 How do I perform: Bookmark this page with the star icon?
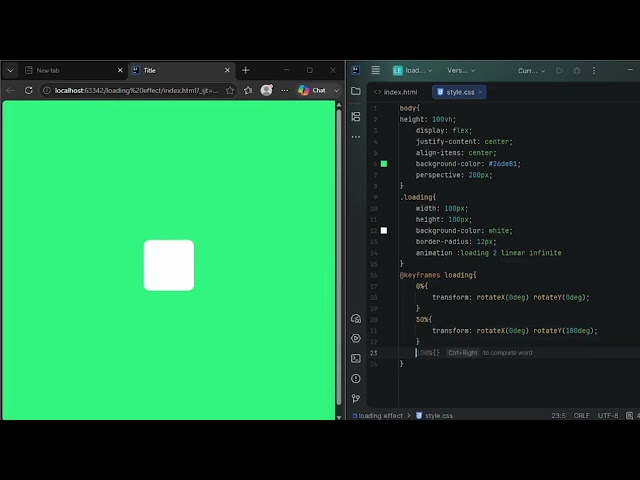(x=230, y=90)
